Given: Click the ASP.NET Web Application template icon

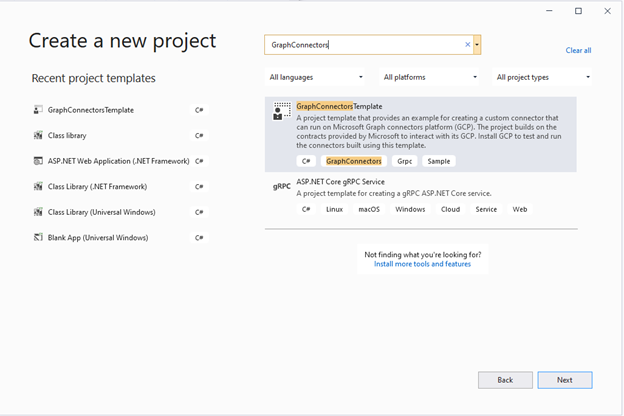Looking at the screenshot, I should point(38,161).
